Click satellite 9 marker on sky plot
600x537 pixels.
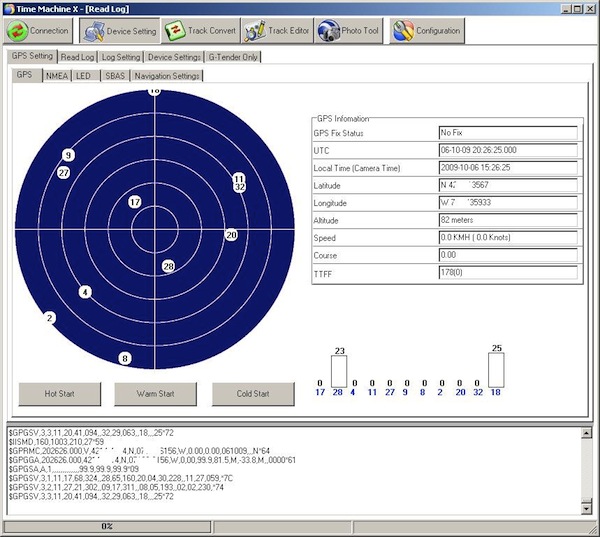[x=68, y=155]
